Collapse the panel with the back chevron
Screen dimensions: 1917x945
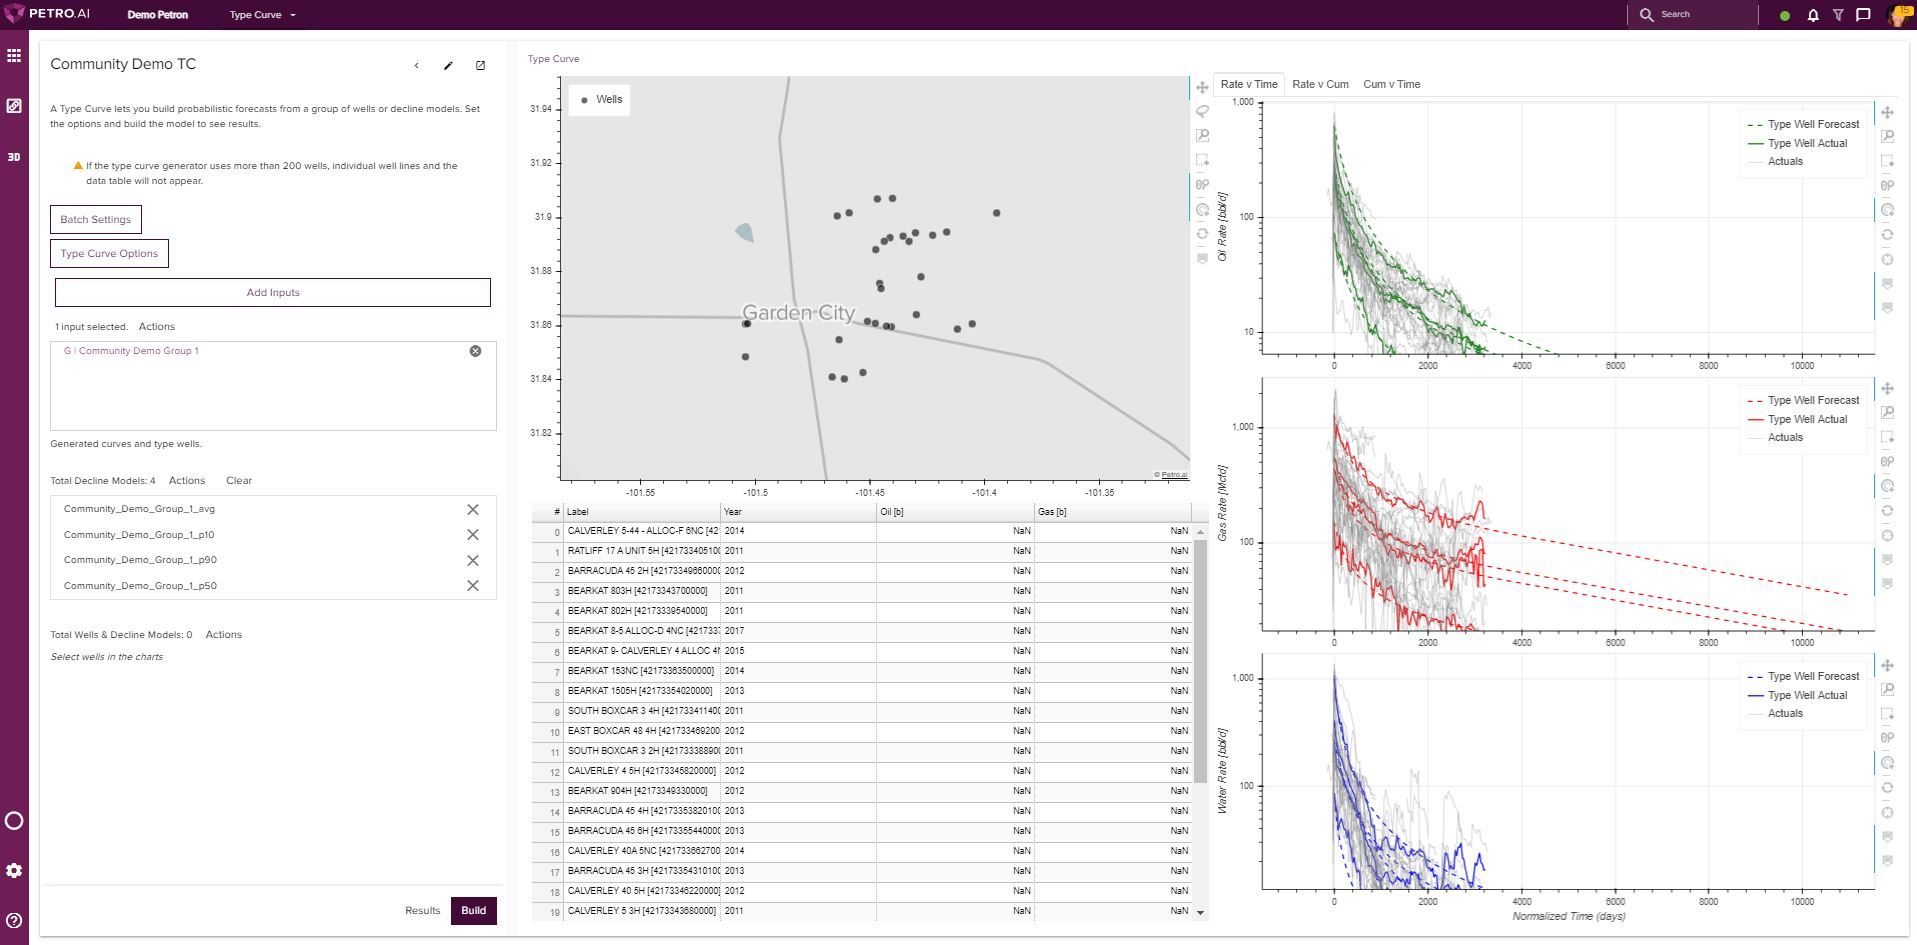(x=416, y=66)
